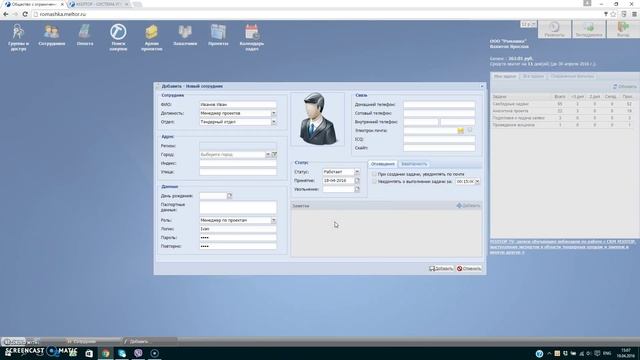Click the employee avatar photo
This screenshot has height=360, width=640.
click(317, 119)
